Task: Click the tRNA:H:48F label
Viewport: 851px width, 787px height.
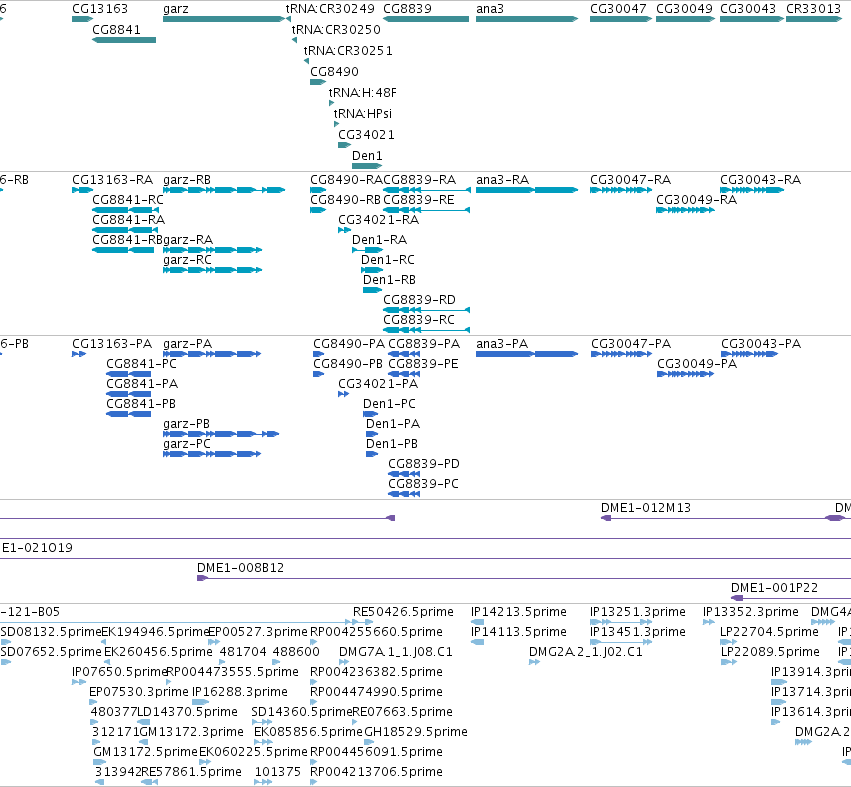Action: (363, 93)
